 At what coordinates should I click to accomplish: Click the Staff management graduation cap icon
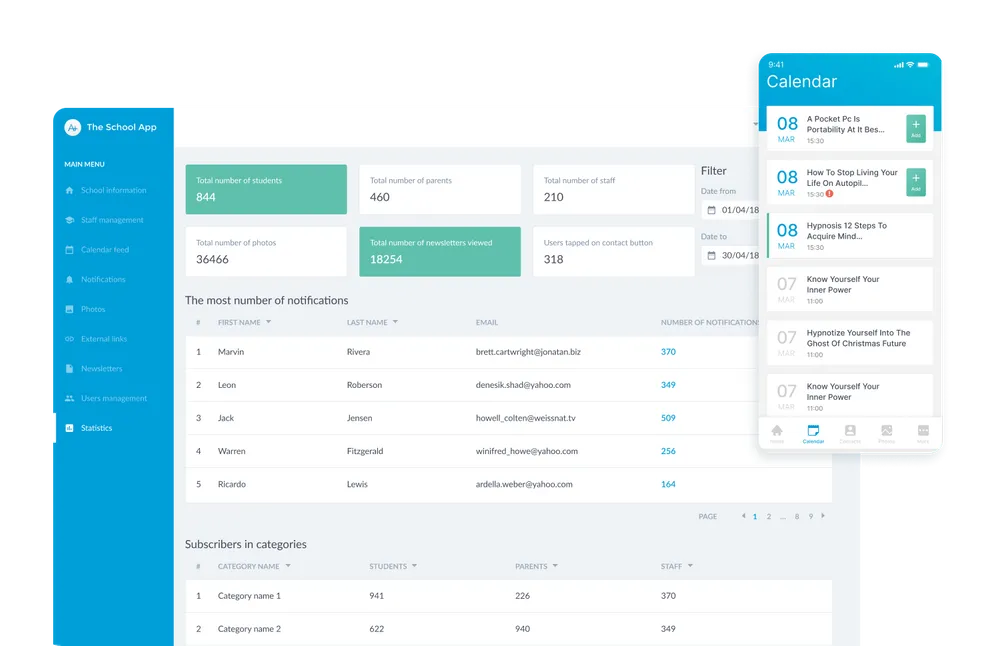[69, 220]
